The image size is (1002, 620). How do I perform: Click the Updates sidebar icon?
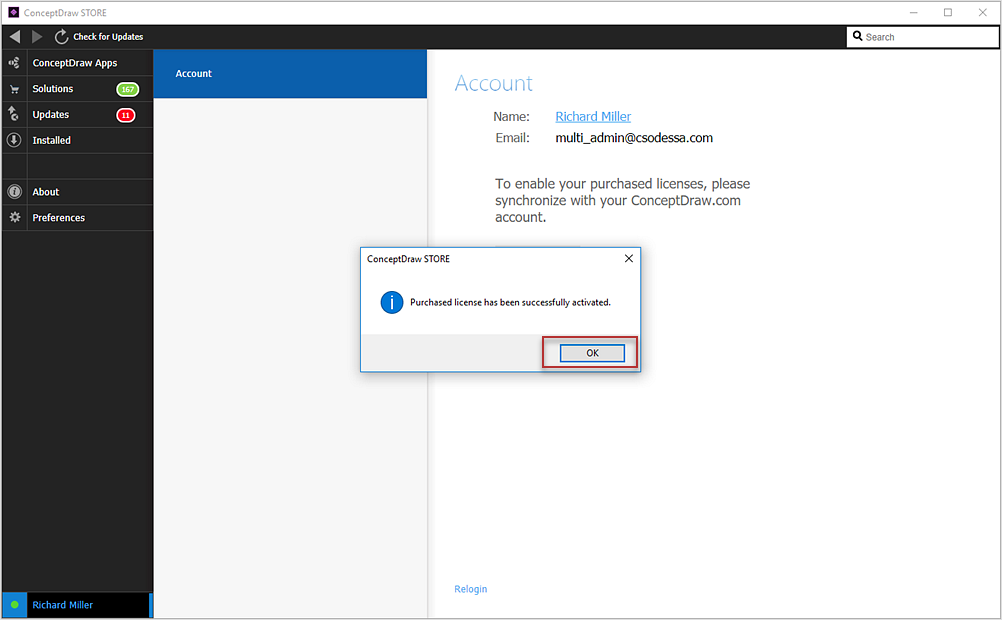pos(13,114)
